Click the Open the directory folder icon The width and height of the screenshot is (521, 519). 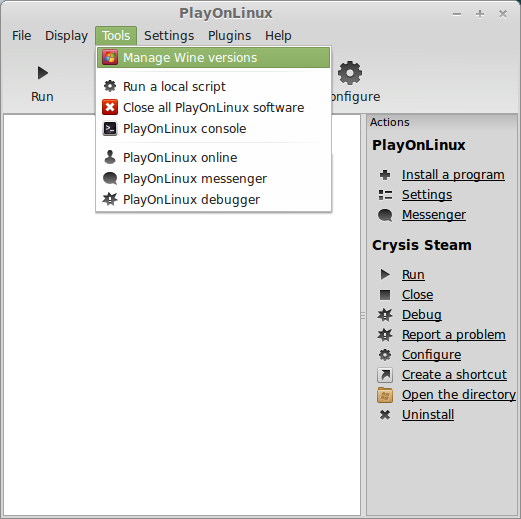click(385, 395)
